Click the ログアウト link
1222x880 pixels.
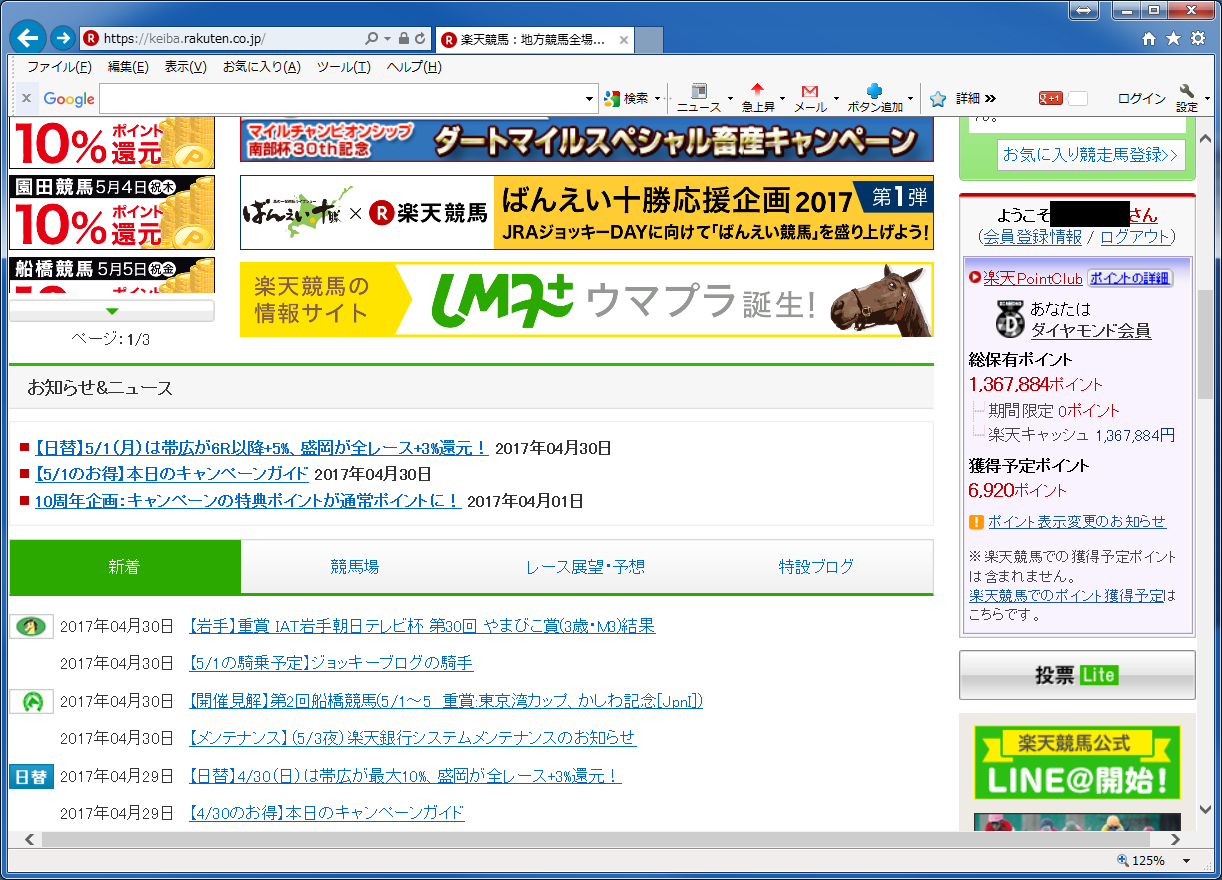(1135, 237)
